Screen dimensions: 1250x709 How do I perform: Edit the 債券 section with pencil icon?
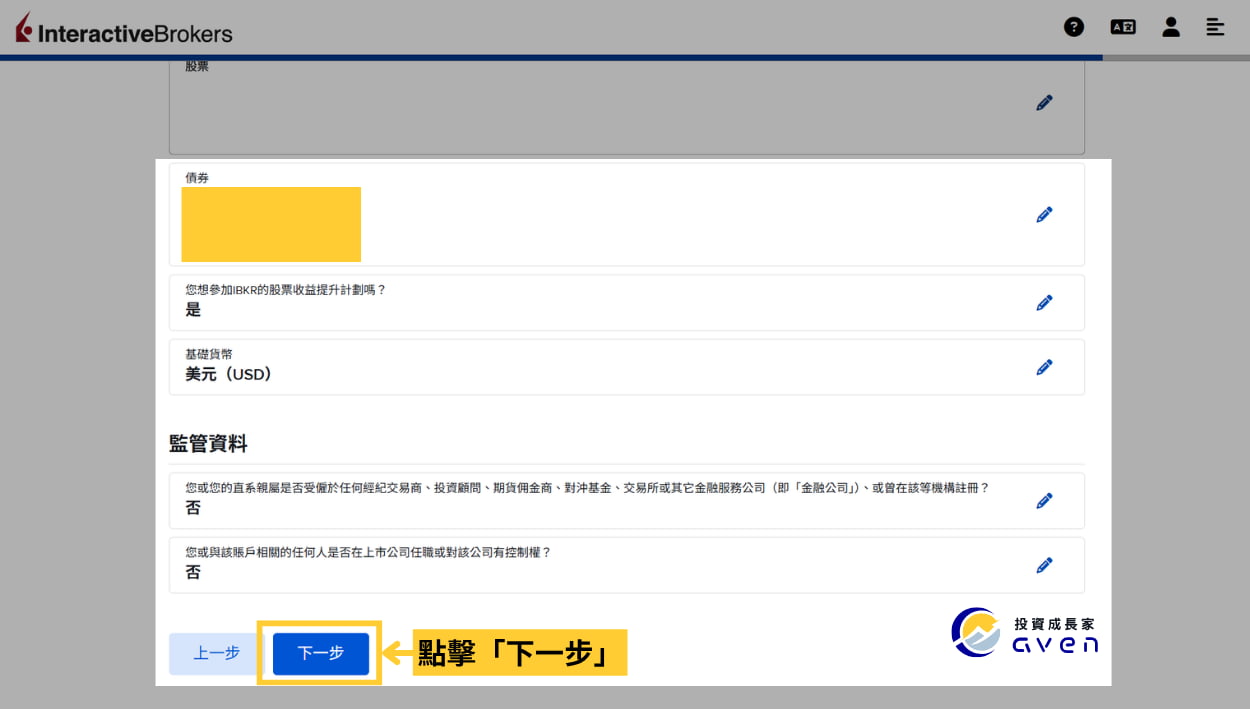pos(1045,214)
